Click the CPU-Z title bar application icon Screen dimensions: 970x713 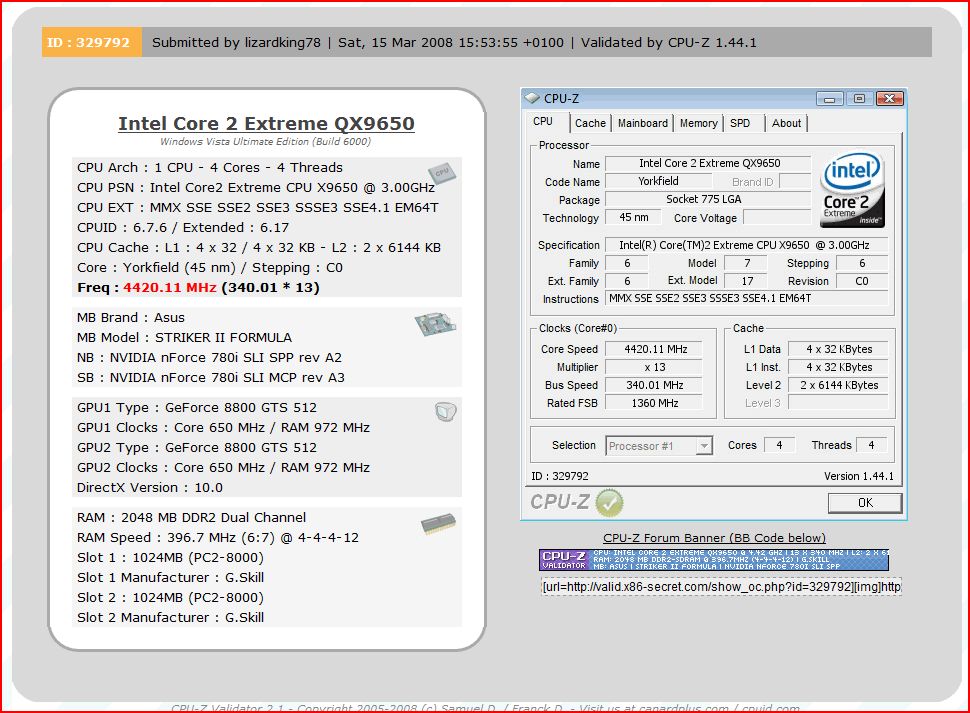[x=532, y=98]
